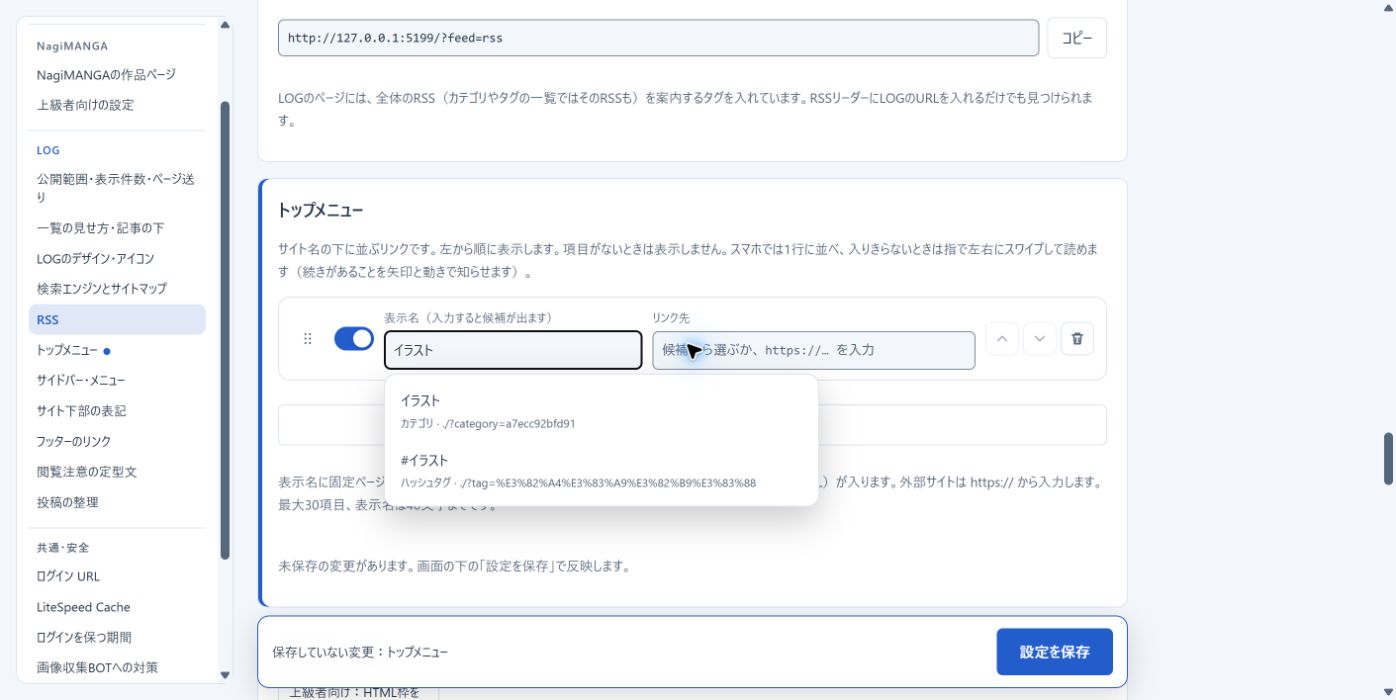
Task: Click sidebar scroll-up arrow
Action: click(224, 25)
